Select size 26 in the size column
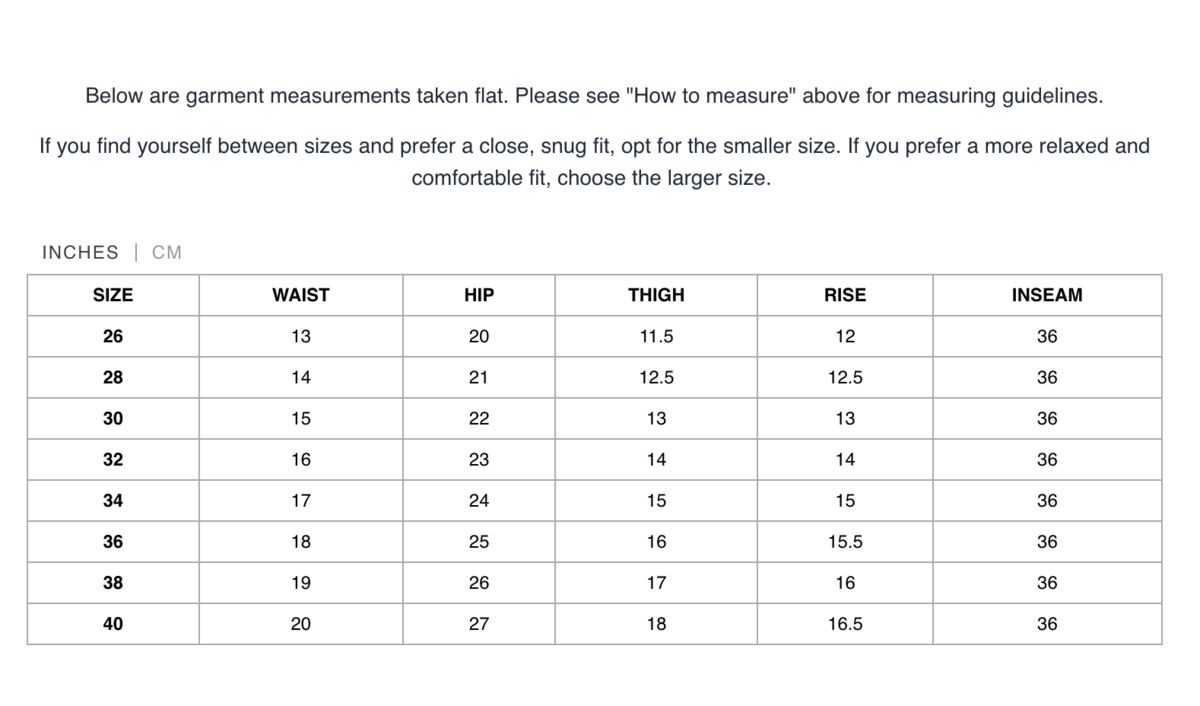The height and width of the screenshot is (706, 1200). point(113,337)
